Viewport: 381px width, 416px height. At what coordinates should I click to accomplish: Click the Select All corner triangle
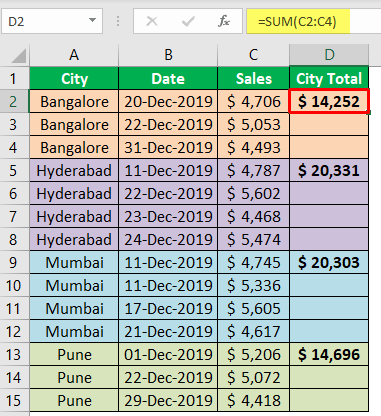(19, 56)
